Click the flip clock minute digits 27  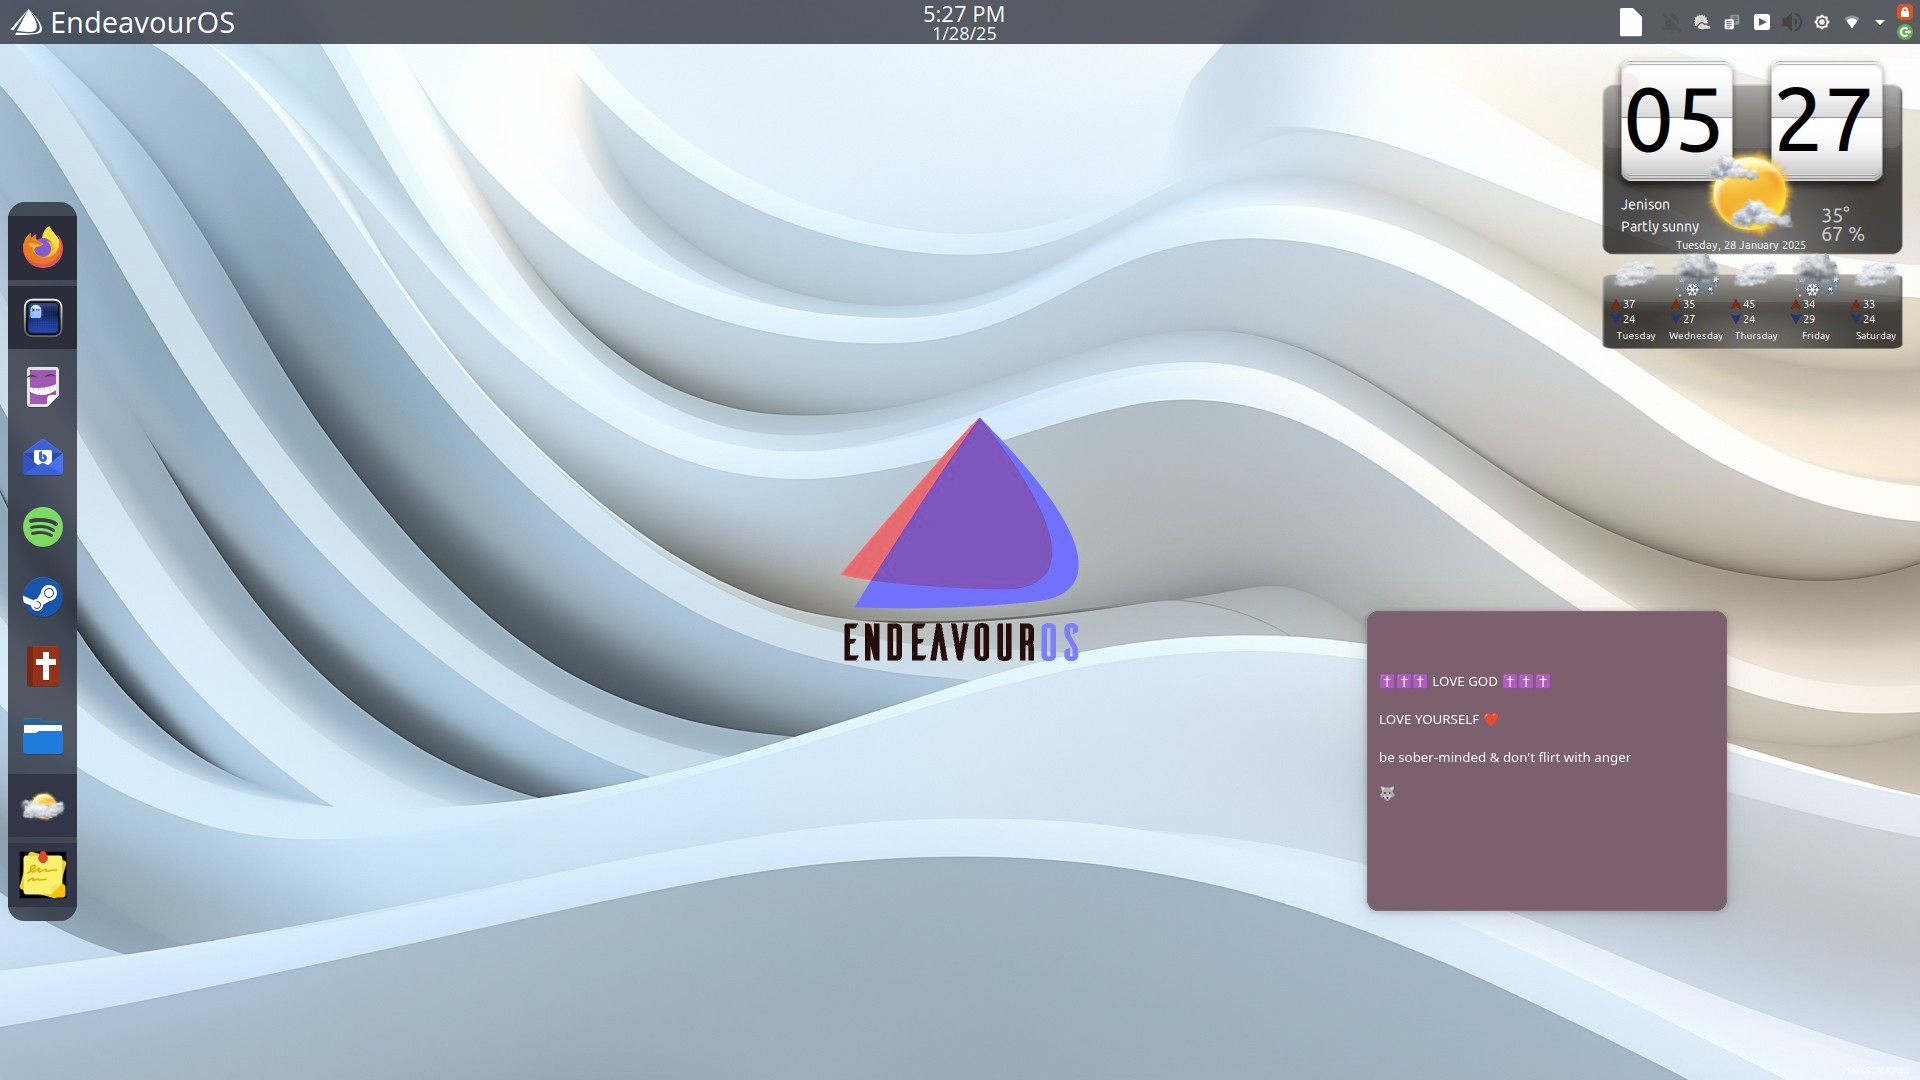pyautogui.click(x=1826, y=120)
